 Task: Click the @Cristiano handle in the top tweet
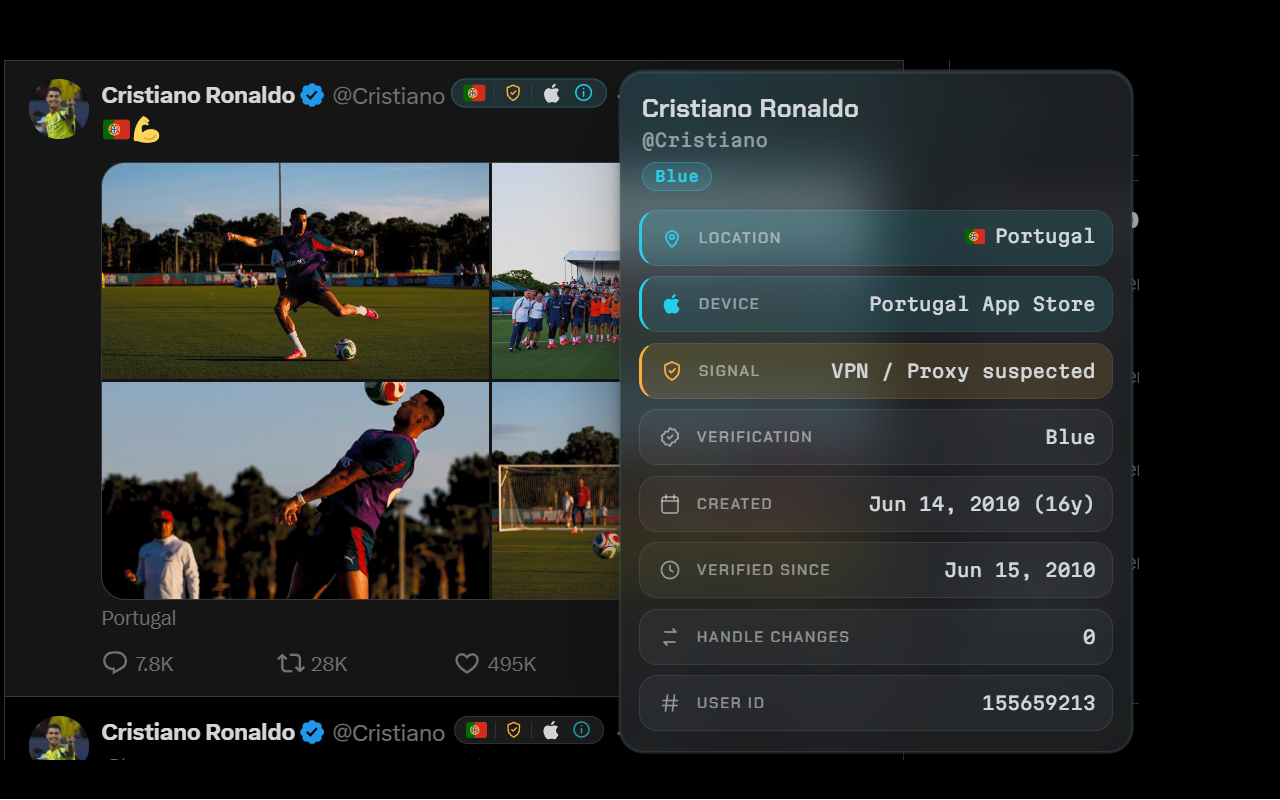[388, 96]
